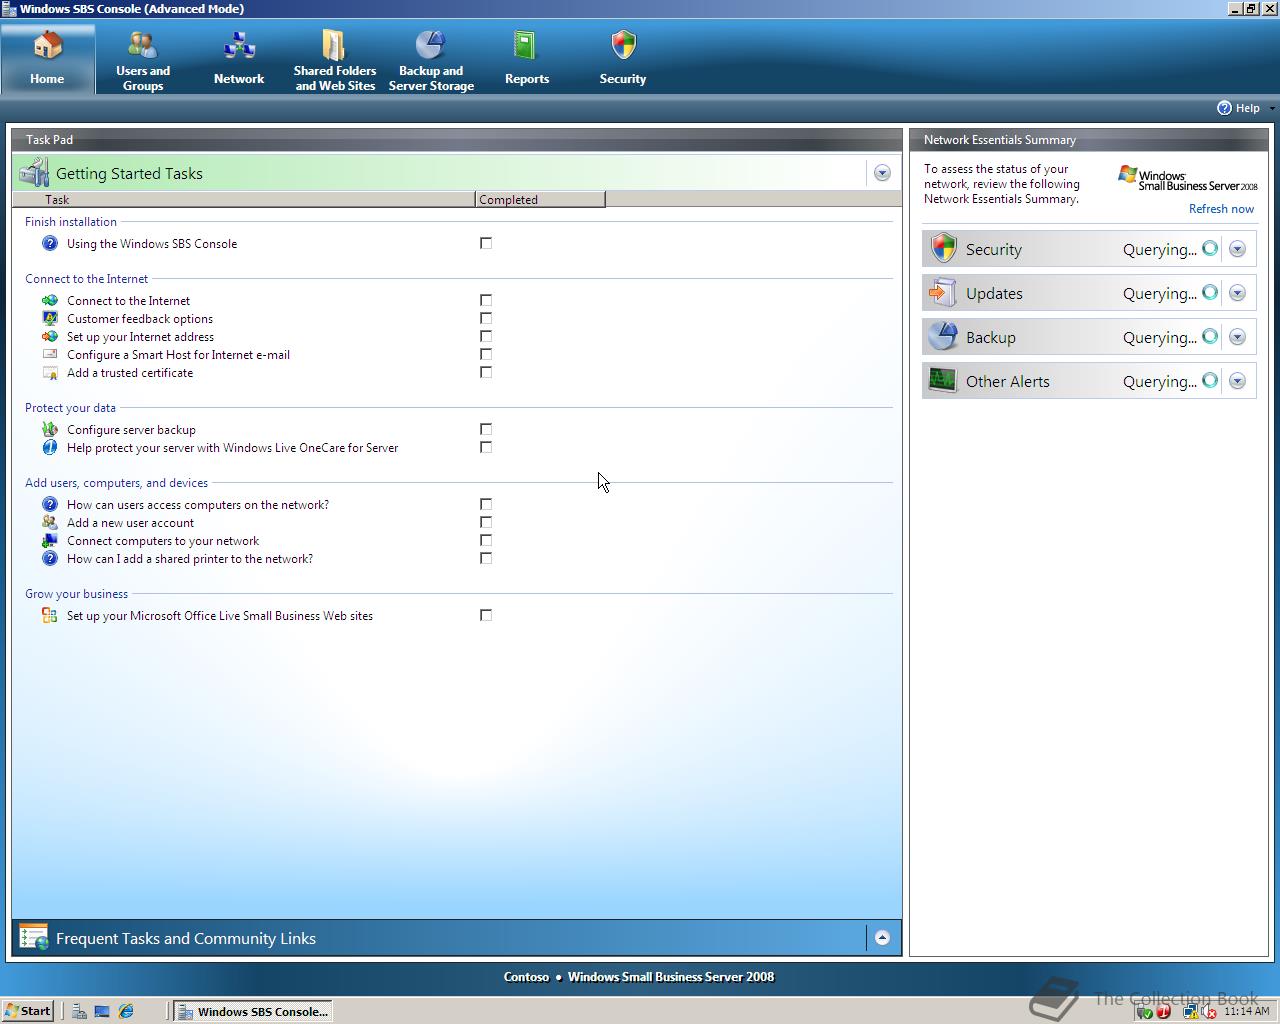This screenshot has width=1280, height=1024.
Task: Select Windows SBS Console taskbar button
Action: (x=253, y=1011)
